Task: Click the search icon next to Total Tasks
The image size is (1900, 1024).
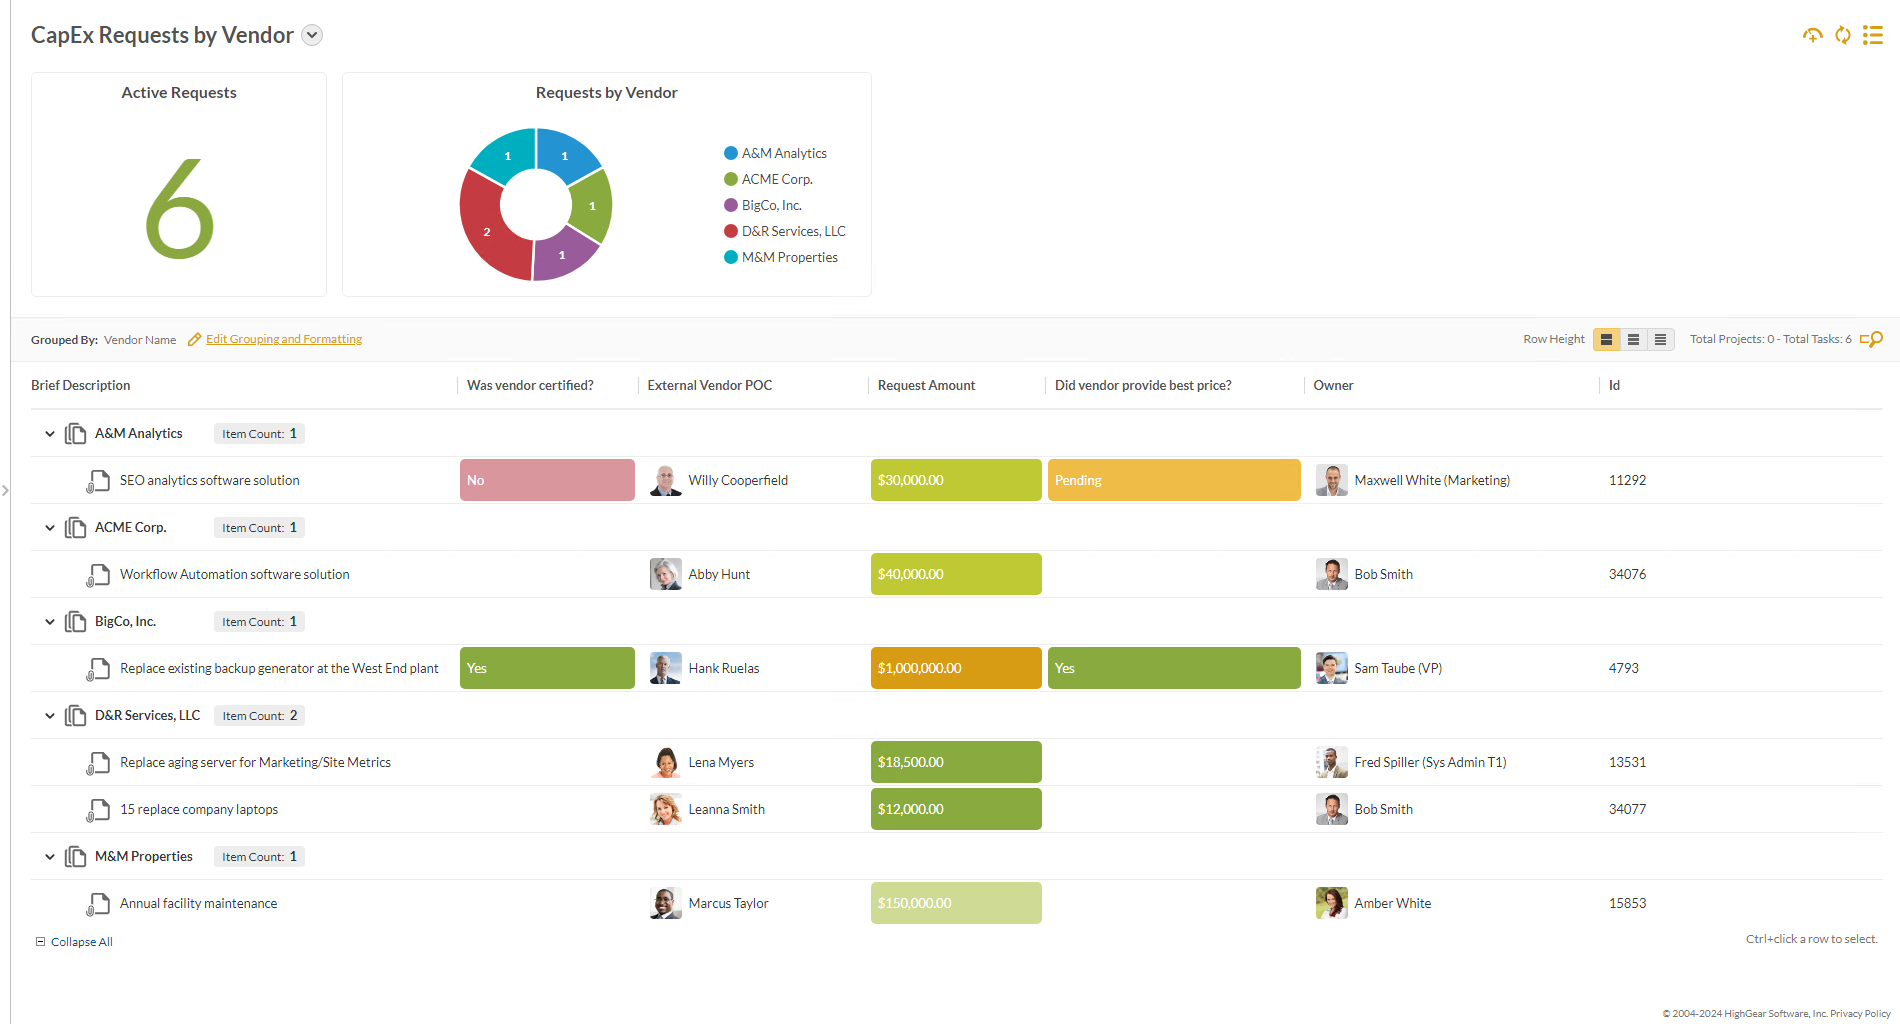Action: [x=1872, y=339]
